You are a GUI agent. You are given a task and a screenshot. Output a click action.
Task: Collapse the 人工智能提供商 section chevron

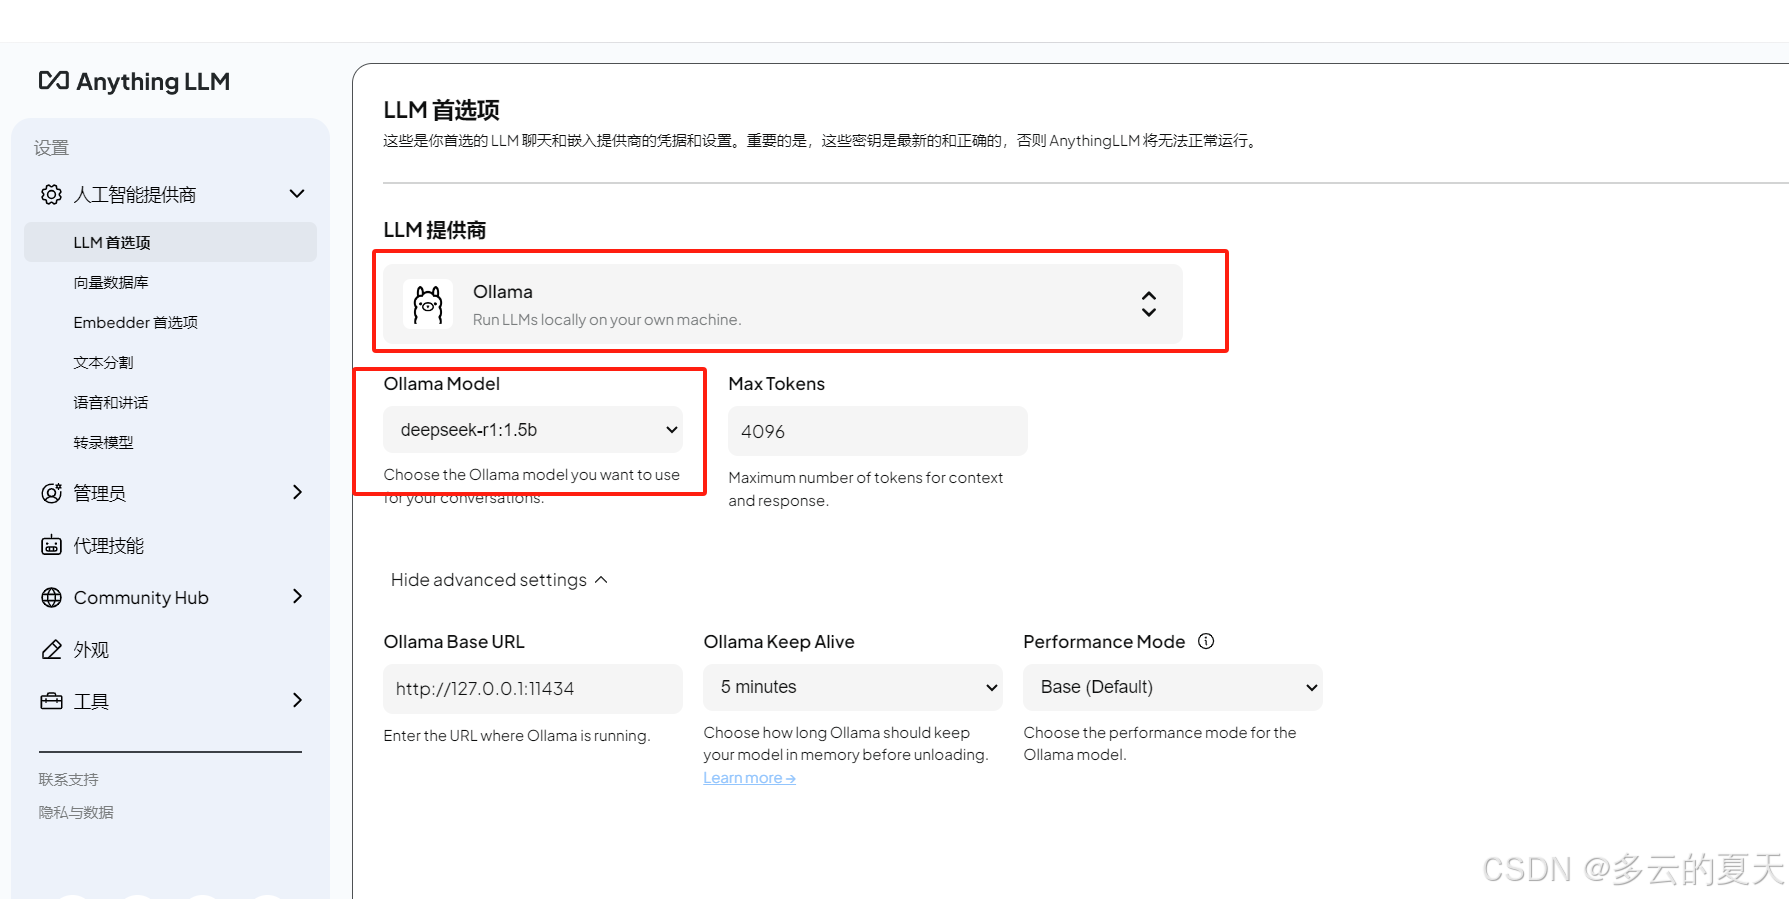pos(297,193)
